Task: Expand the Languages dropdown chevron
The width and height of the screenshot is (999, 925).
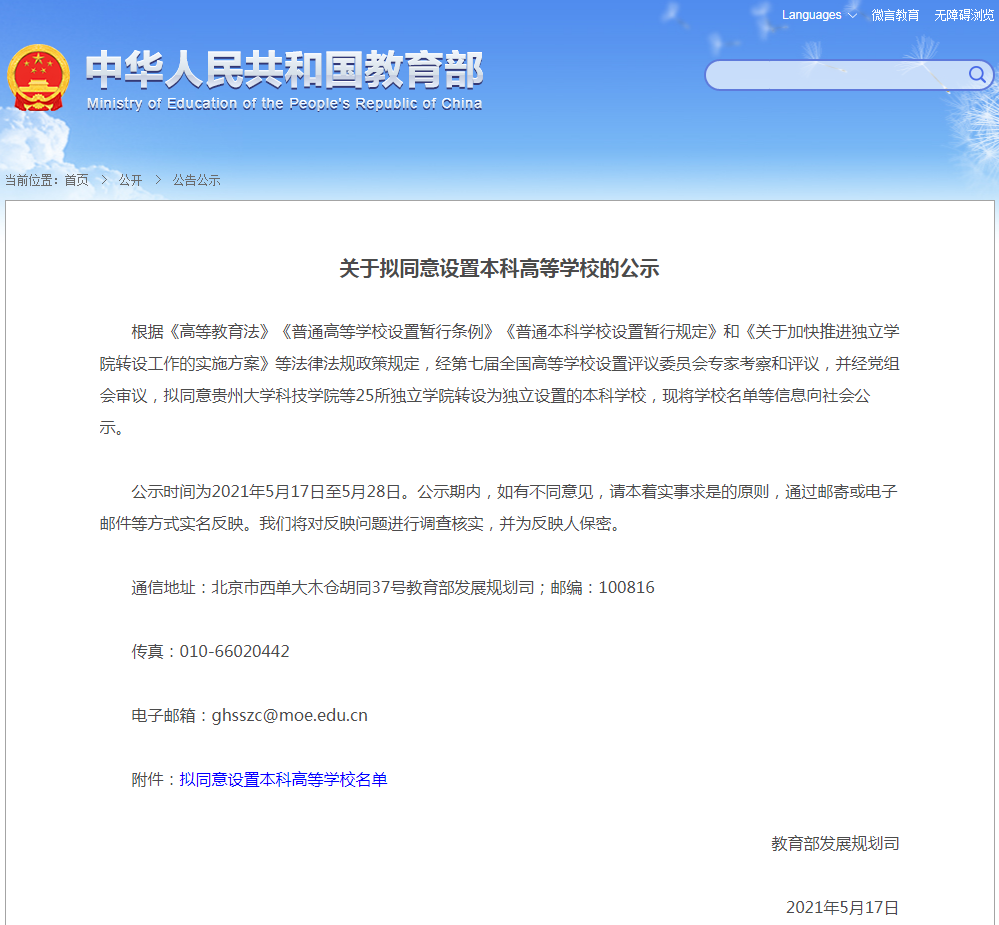Action: (851, 15)
